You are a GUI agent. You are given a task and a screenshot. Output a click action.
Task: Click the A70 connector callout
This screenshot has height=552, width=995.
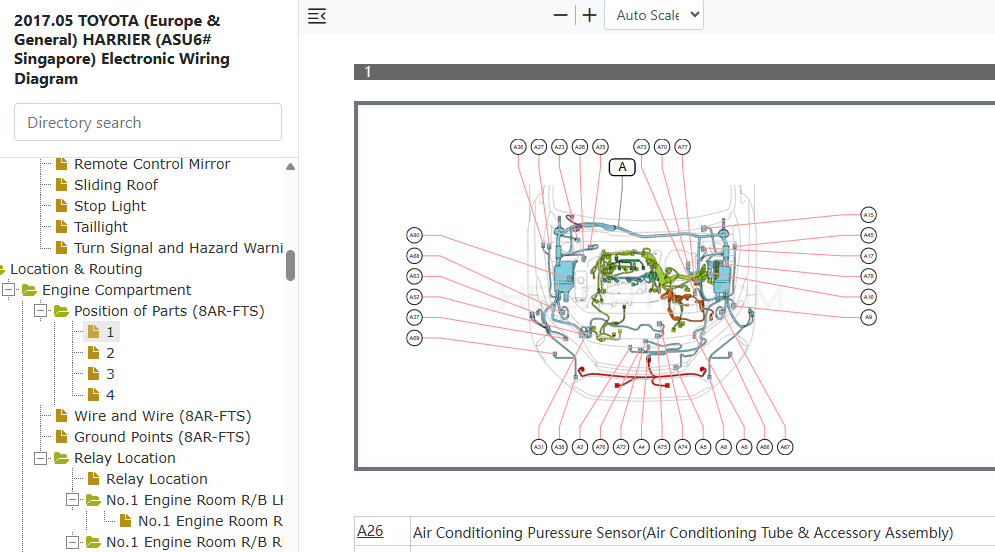tap(662, 147)
